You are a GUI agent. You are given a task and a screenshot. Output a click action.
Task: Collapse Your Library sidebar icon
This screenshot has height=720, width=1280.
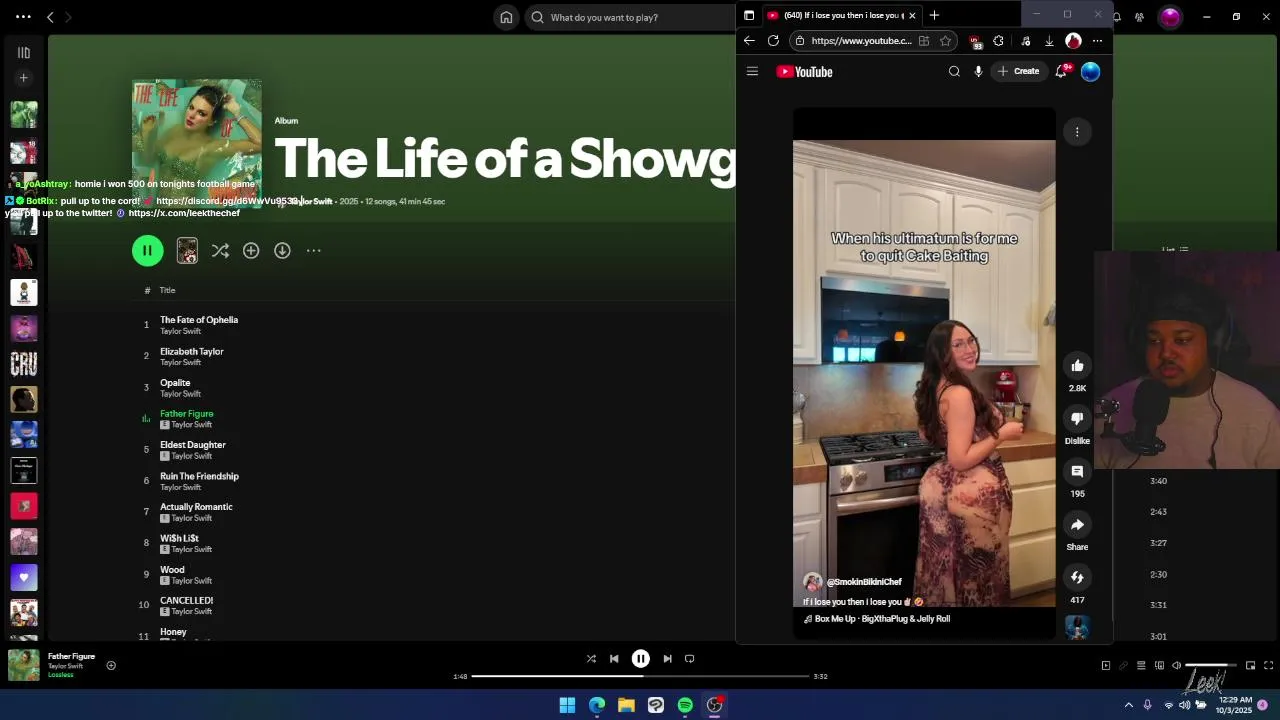24,52
